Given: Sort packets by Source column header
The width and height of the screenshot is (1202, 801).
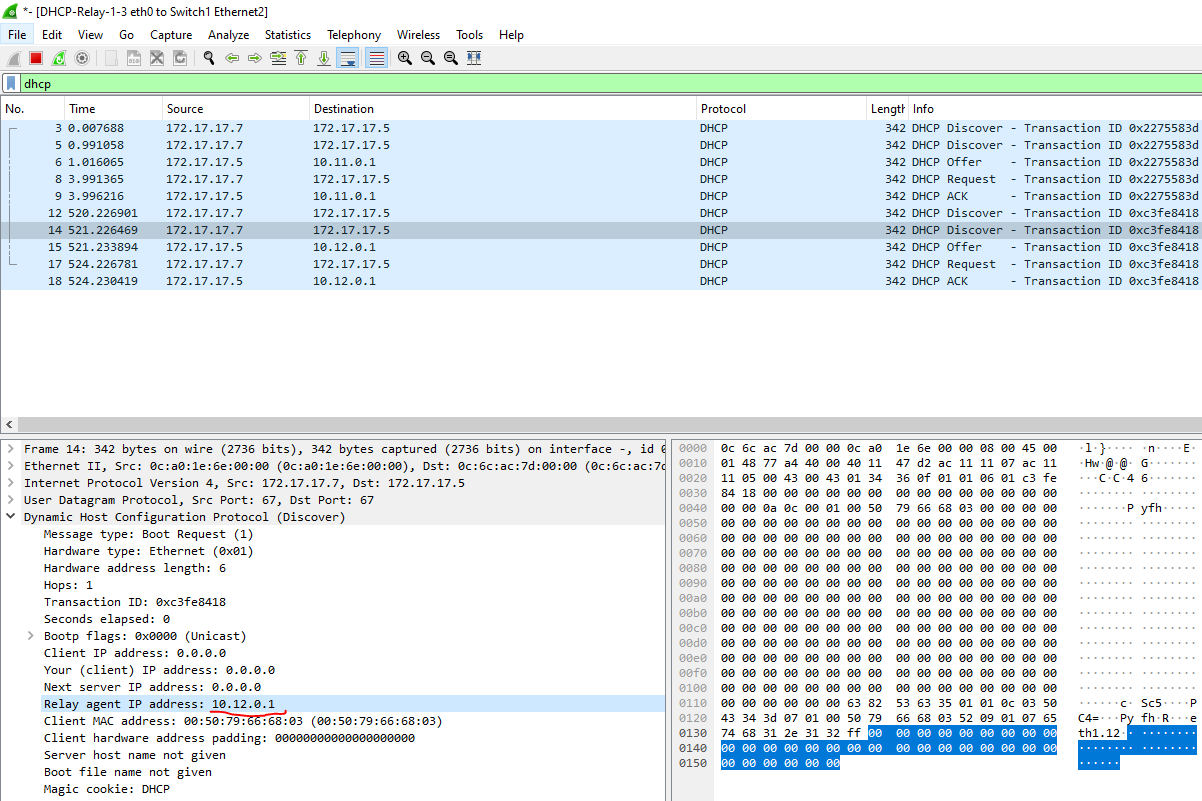Looking at the screenshot, I should pyautogui.click(x=184, y=109).
